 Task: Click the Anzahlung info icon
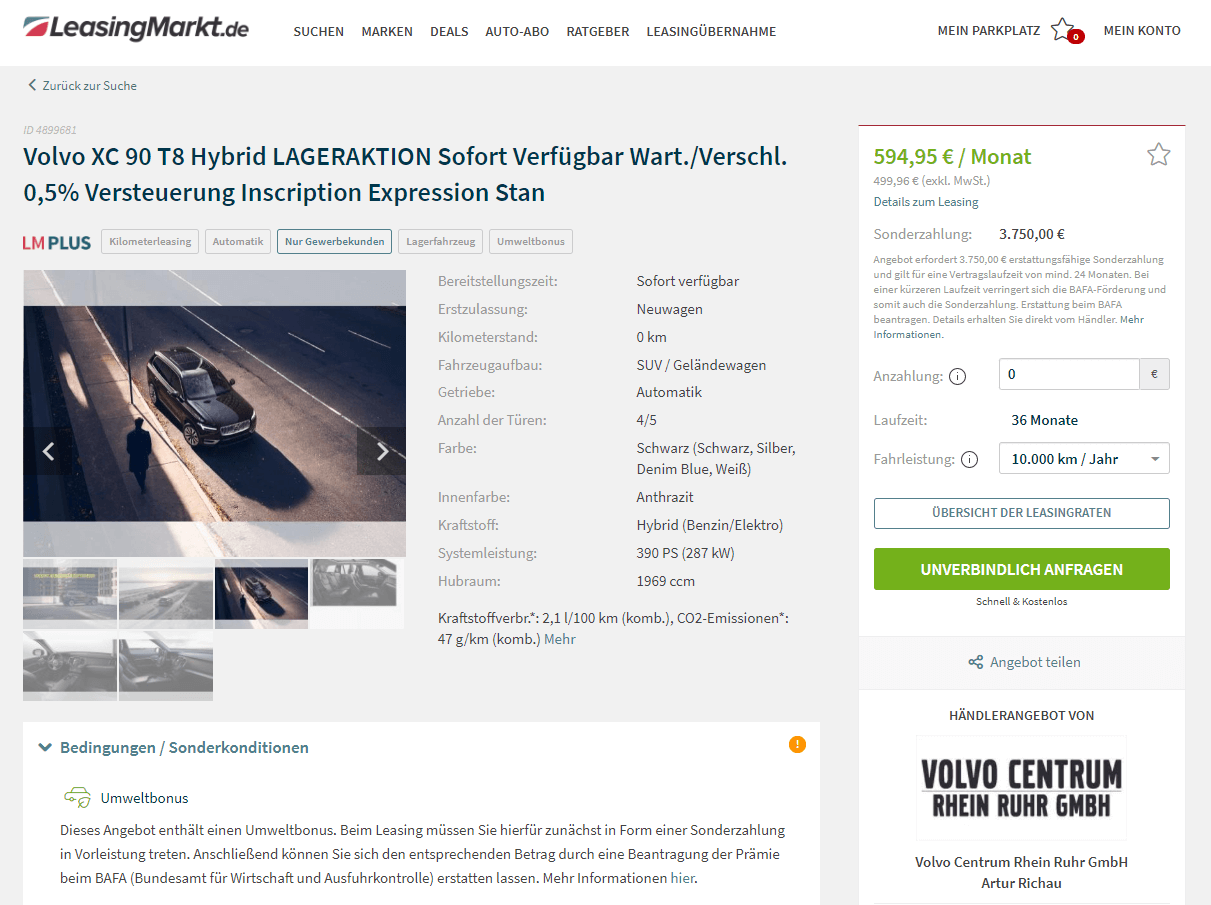[x=958, y=377]
